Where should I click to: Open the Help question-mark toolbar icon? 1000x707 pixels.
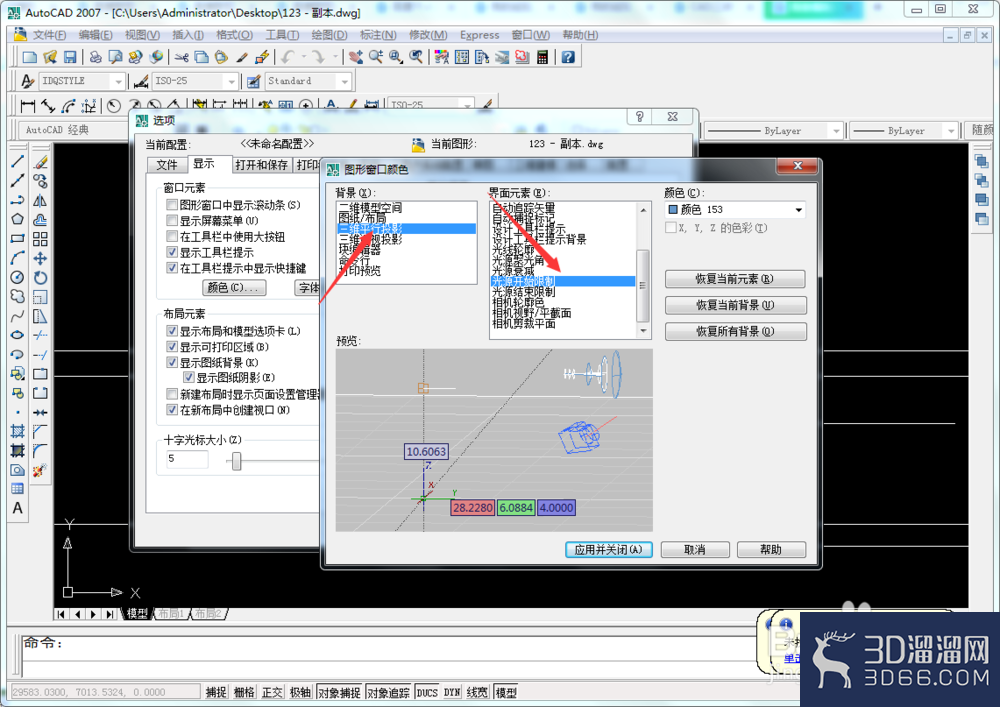(568, 57)
